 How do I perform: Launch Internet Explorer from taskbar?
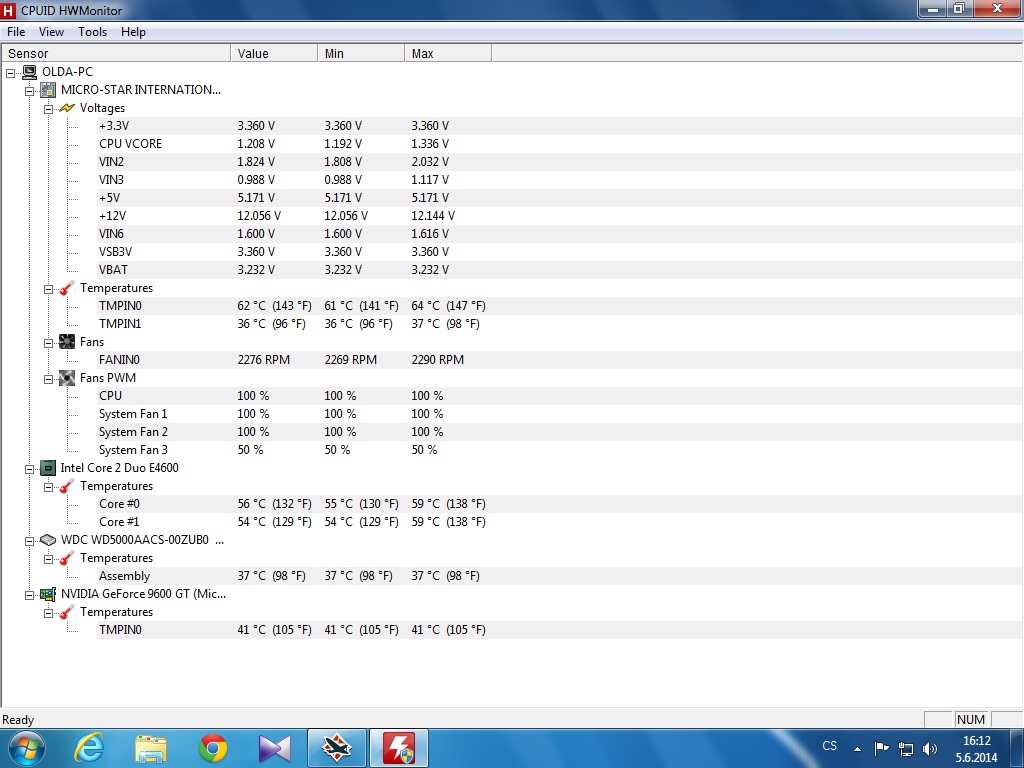[x=89, y=748]
